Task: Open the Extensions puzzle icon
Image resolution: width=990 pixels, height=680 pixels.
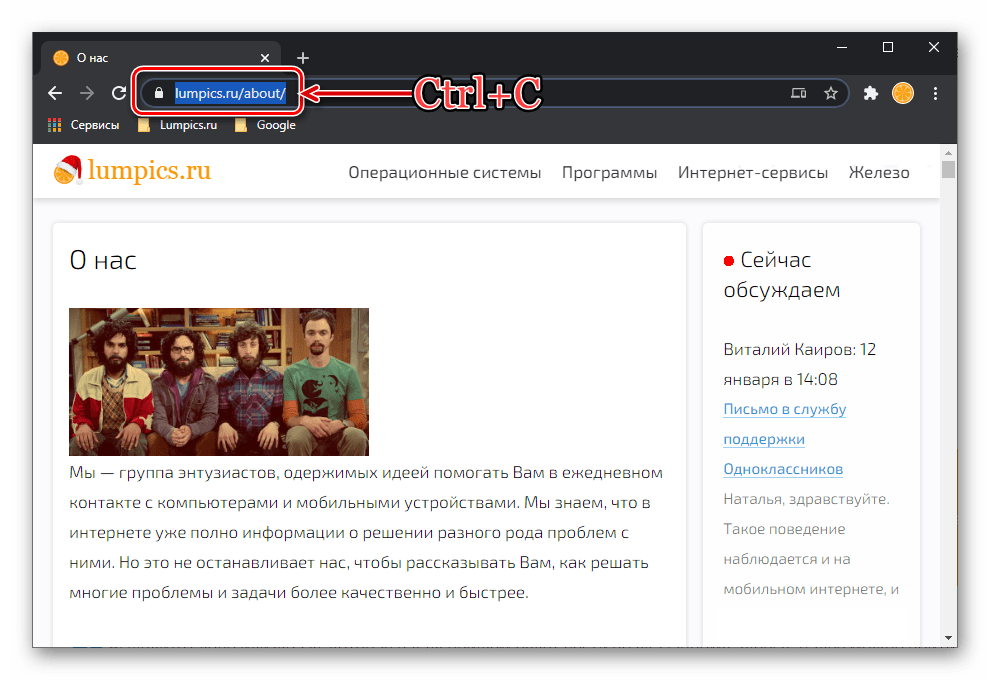Action: click(871, 93)
